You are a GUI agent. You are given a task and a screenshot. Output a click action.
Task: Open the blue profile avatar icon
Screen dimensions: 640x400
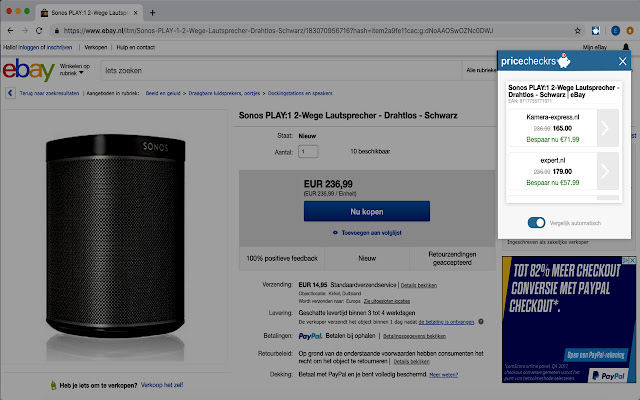[616, 31]
